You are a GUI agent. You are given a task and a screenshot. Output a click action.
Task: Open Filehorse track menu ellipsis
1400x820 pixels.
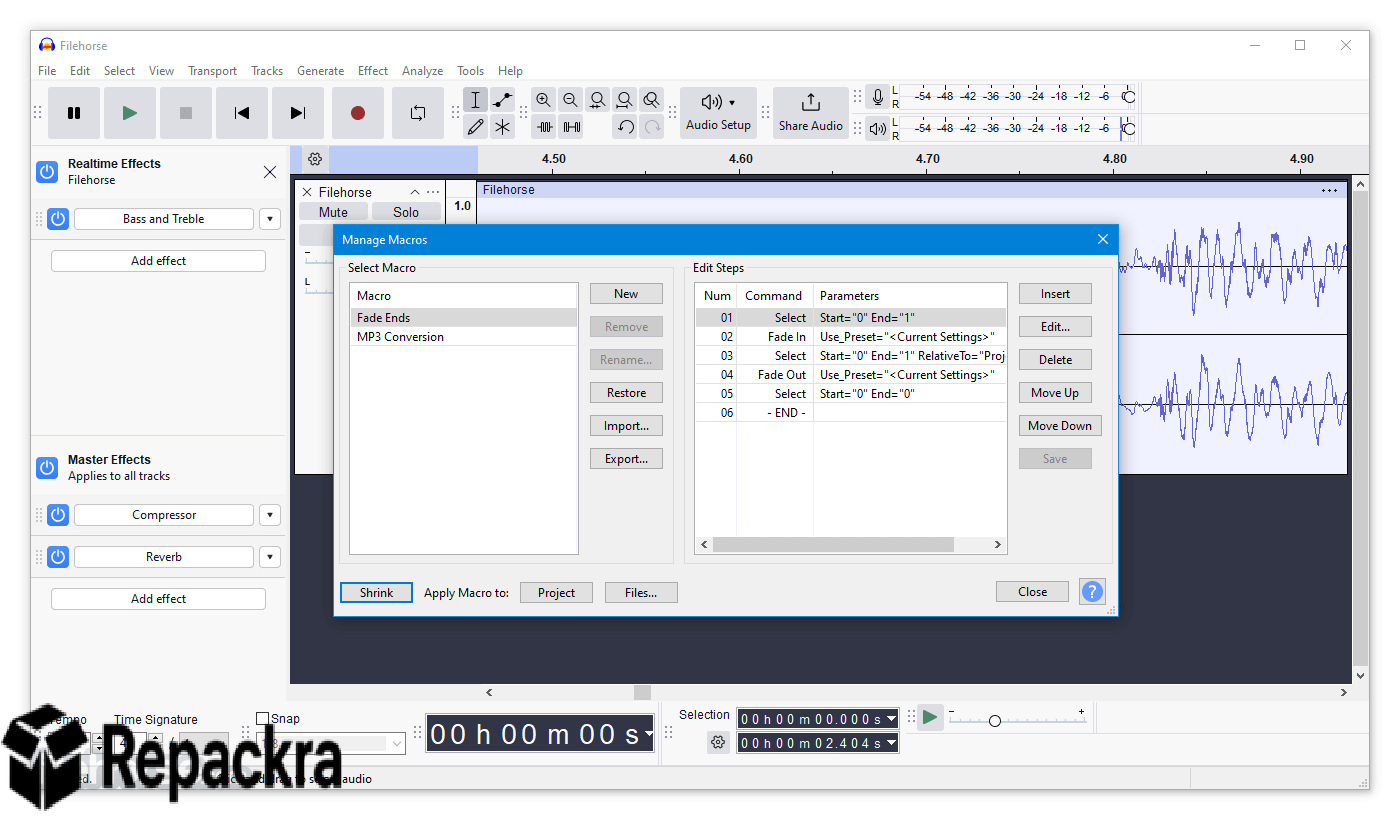[x=433, y=192]
